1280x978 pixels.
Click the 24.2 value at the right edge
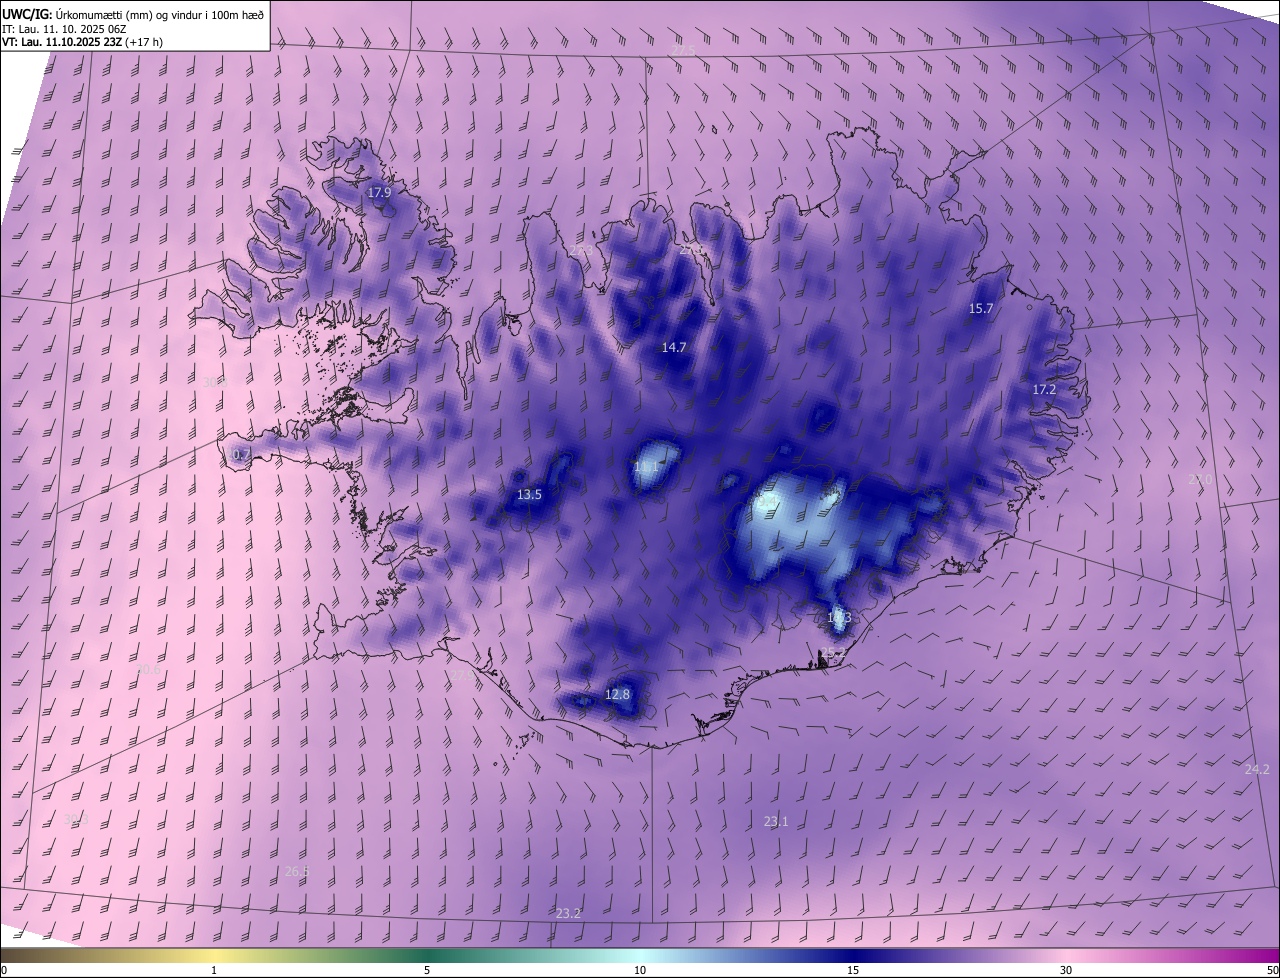(1257, 770)
